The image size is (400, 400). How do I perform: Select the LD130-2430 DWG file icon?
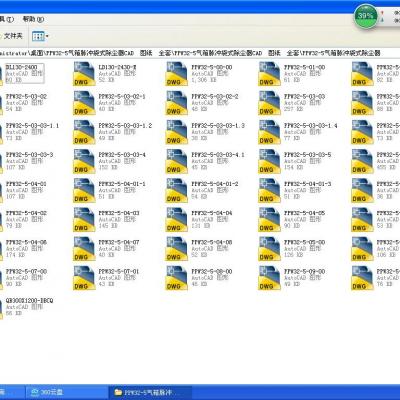[84, 74]
